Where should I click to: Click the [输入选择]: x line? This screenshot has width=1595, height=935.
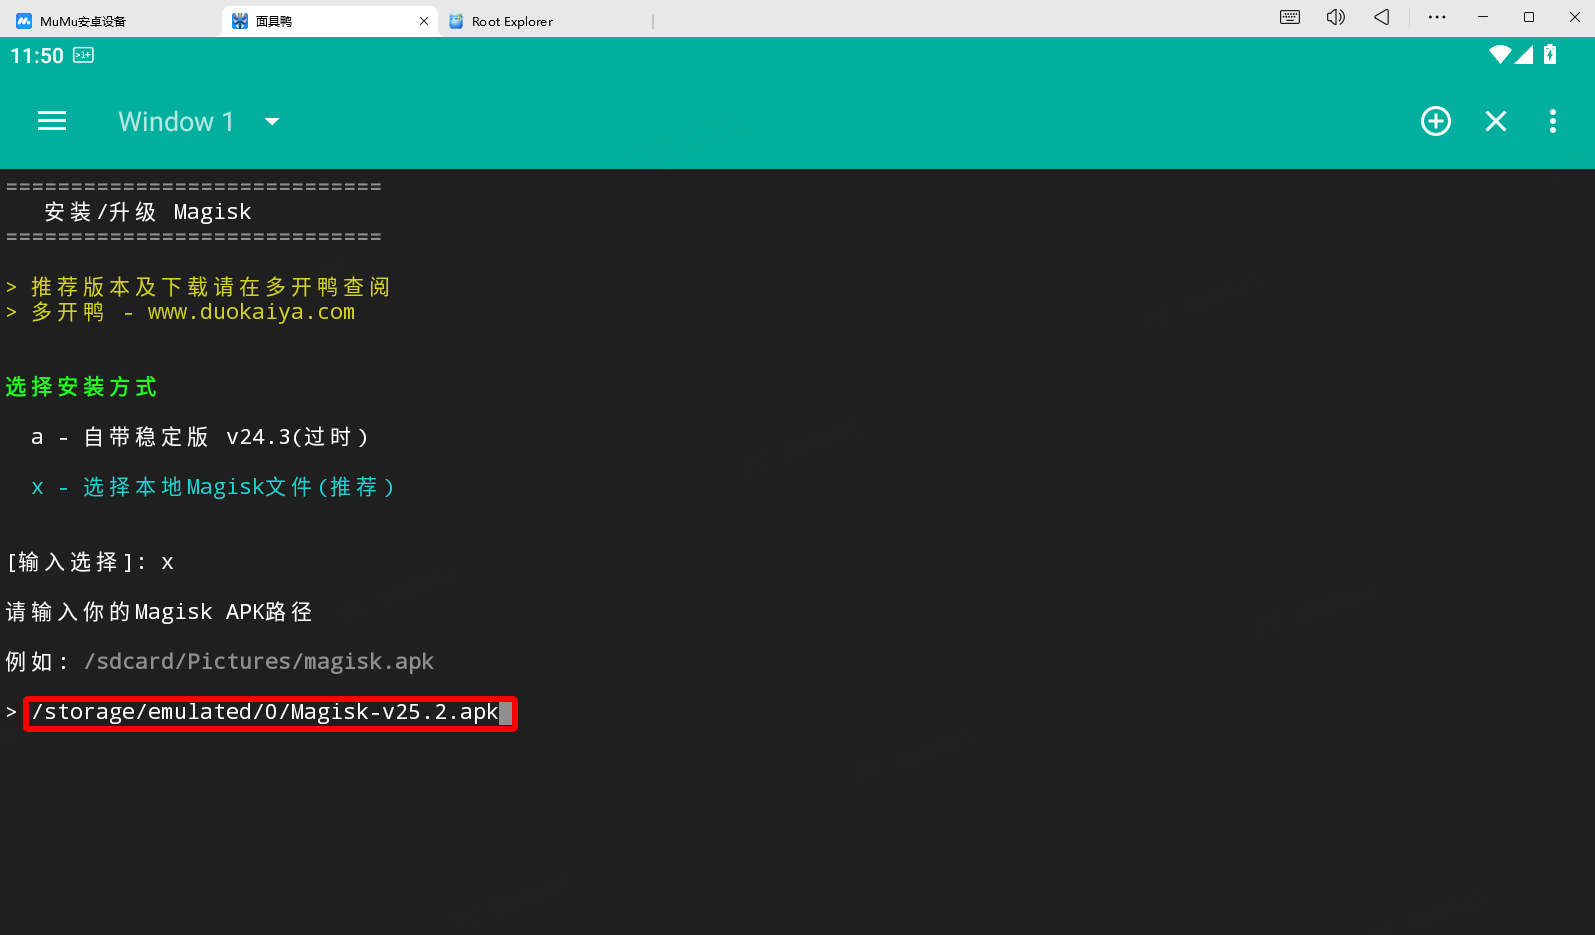click(x=90, y=562)
